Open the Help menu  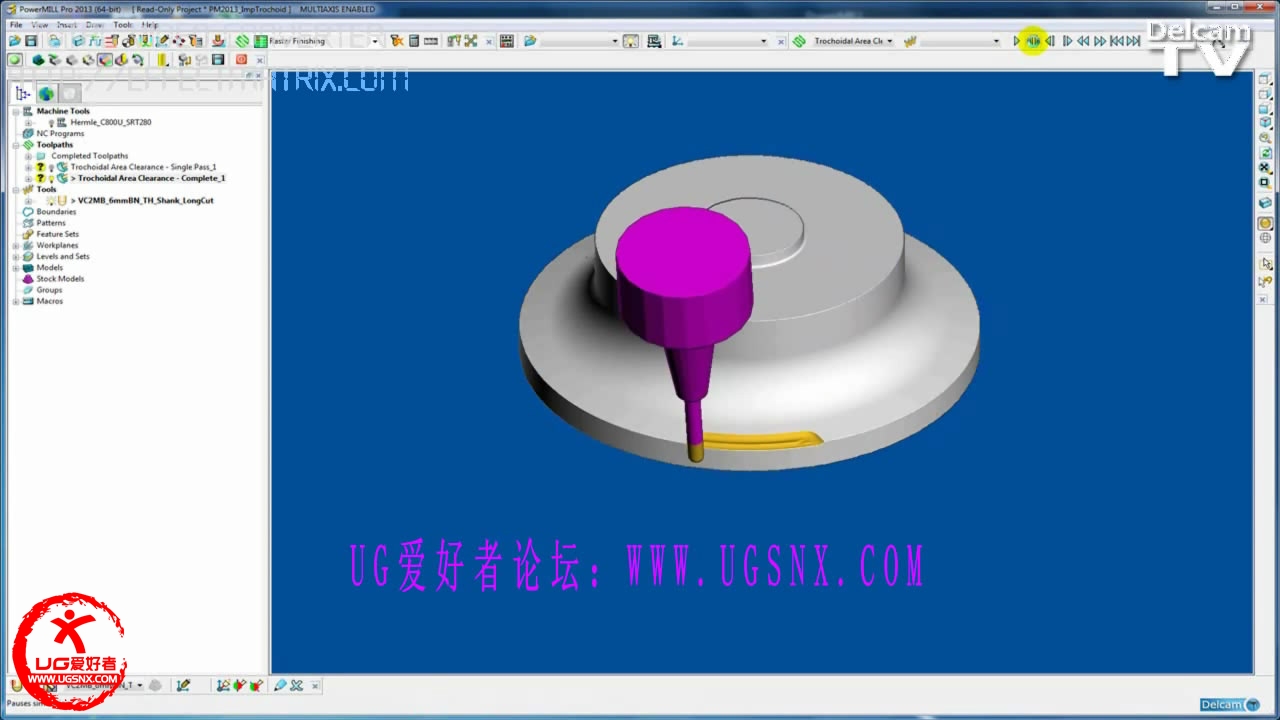click(150, 24)
